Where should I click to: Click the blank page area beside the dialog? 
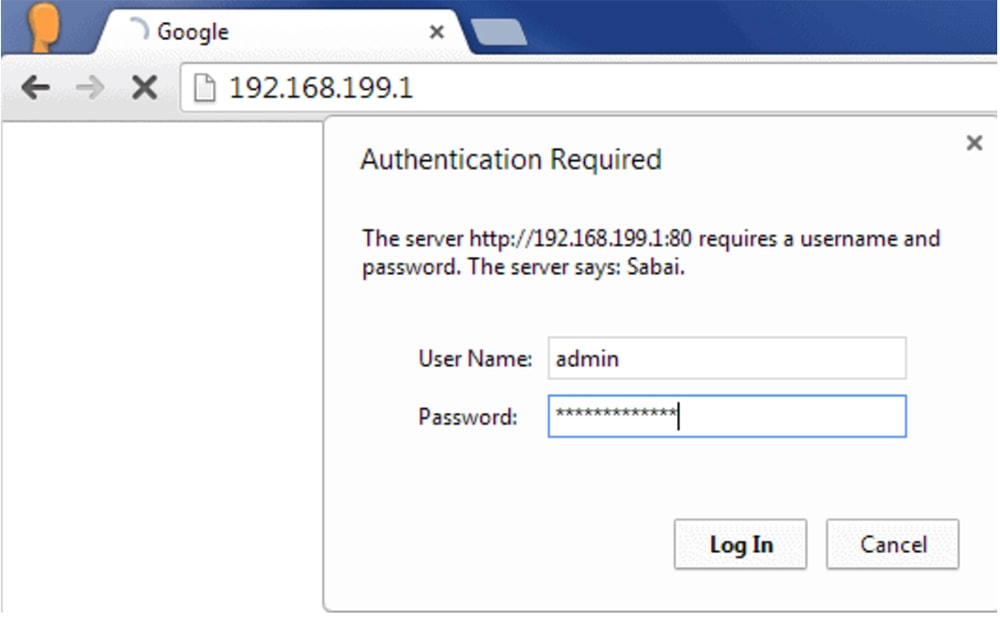coord(163,367)
